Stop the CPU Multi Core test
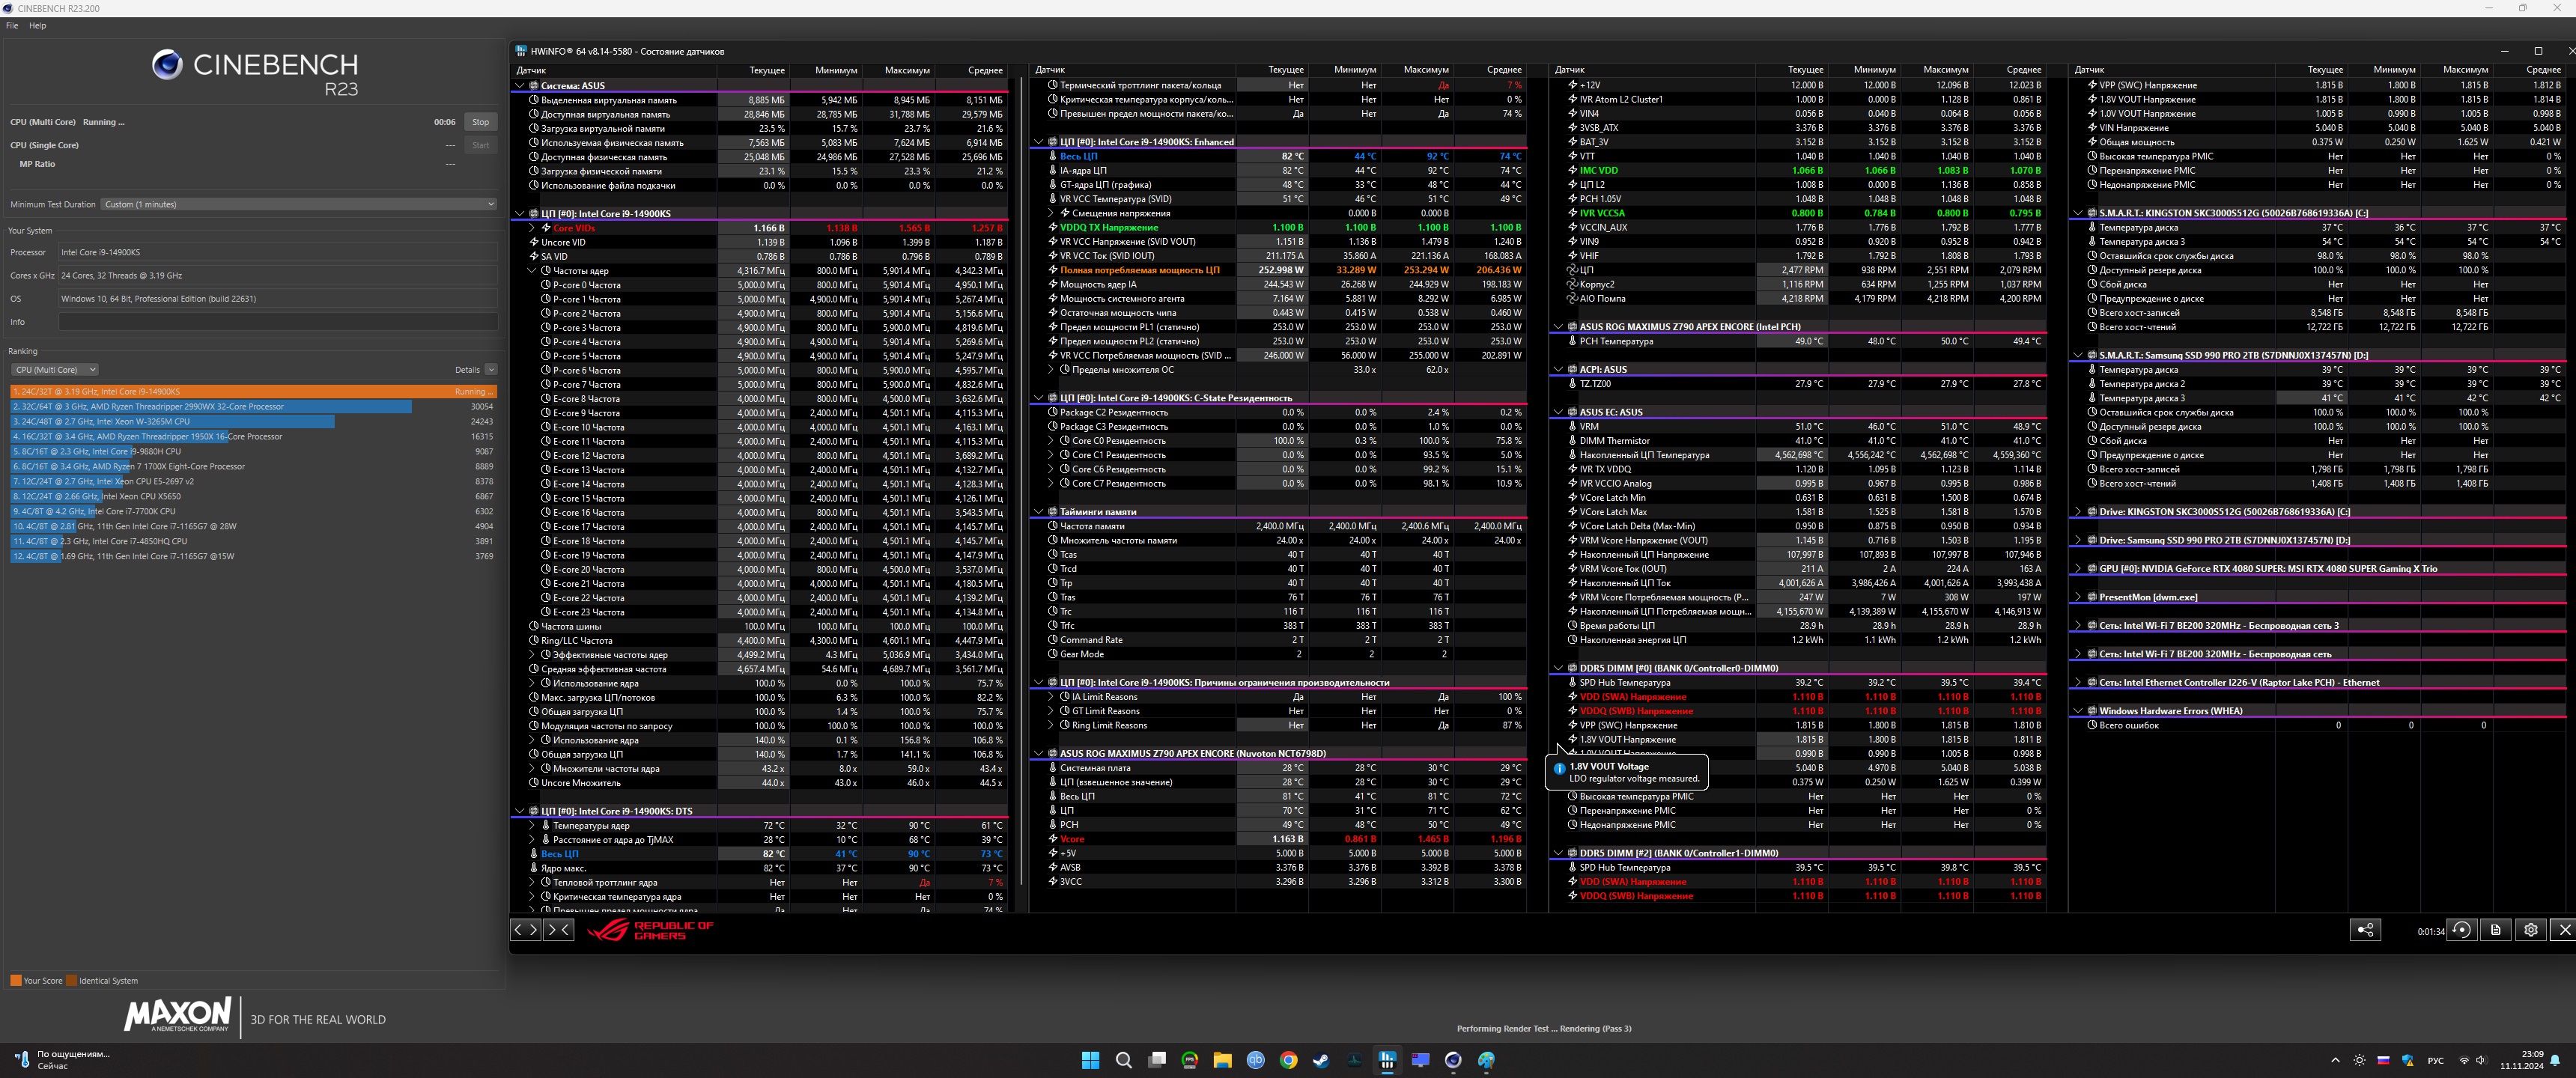The image size is (2576, 1078). [x=480, y=122]
